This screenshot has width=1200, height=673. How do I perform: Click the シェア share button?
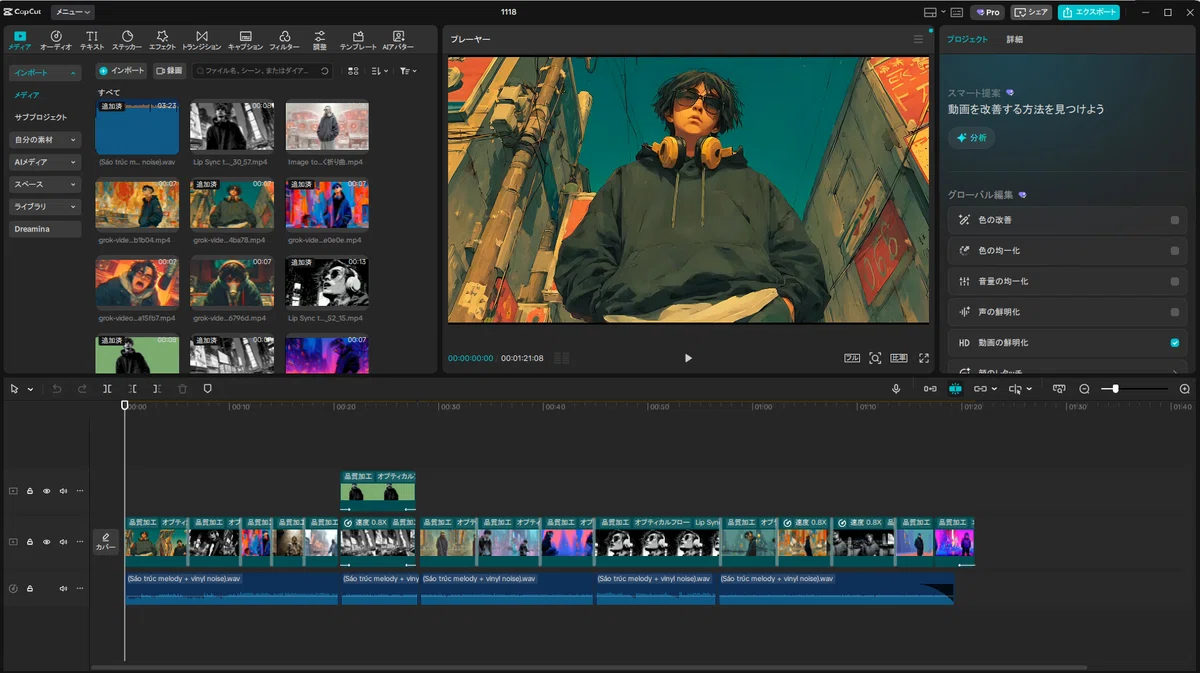1032,12
